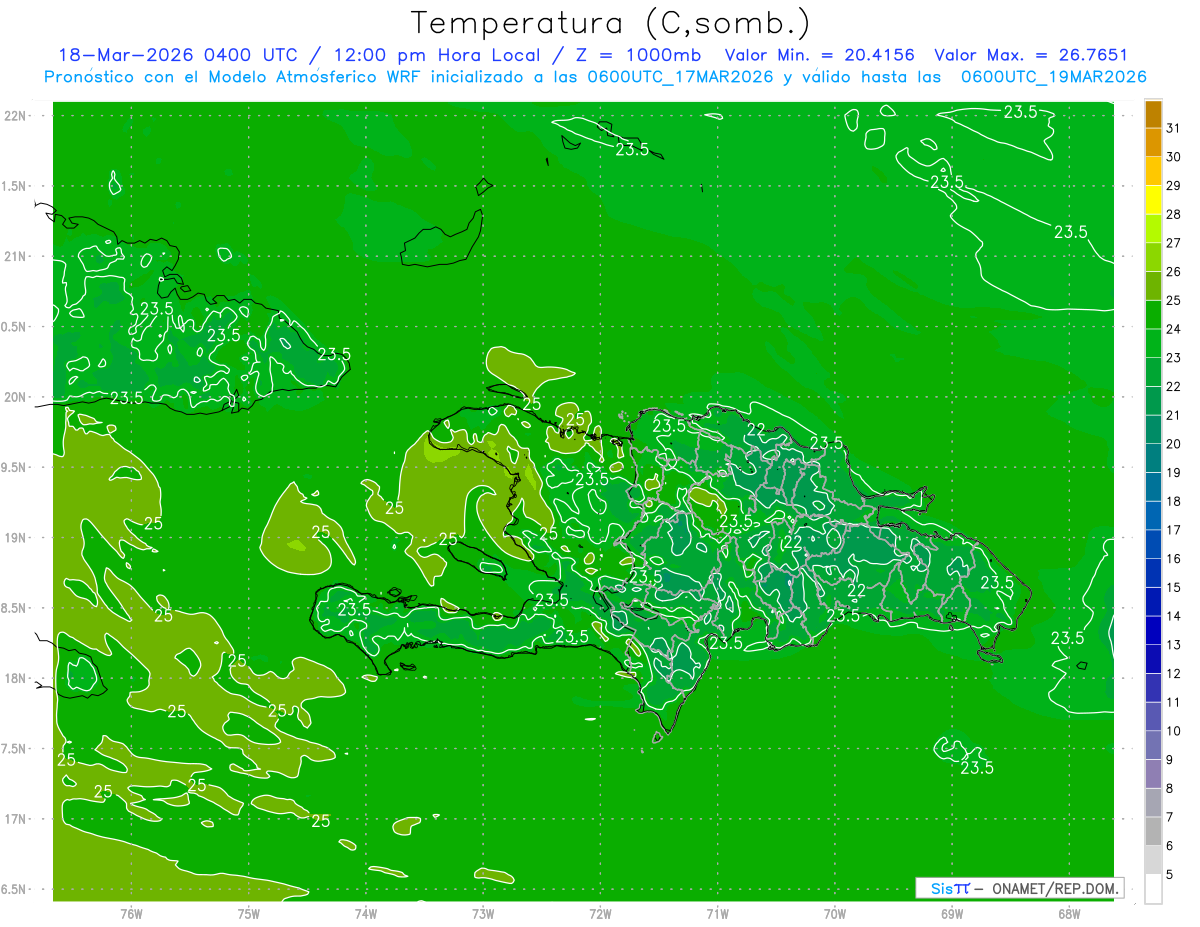The width and height of the screenshot is (1200, 927).
Task: Click the '0.5N' latitude label
Action: [15, 327]
